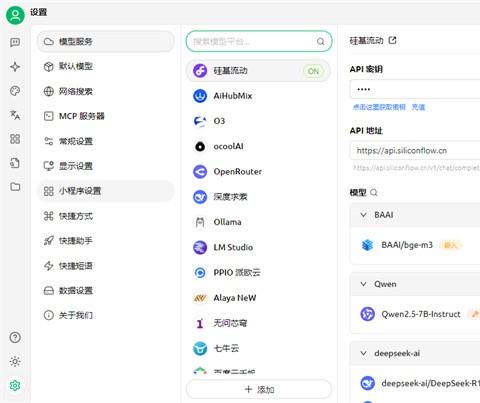The height and width of the screenshot is (403, 480).
Task: Click the 点击这里获取密钥 link
Action: coord(379,107)
